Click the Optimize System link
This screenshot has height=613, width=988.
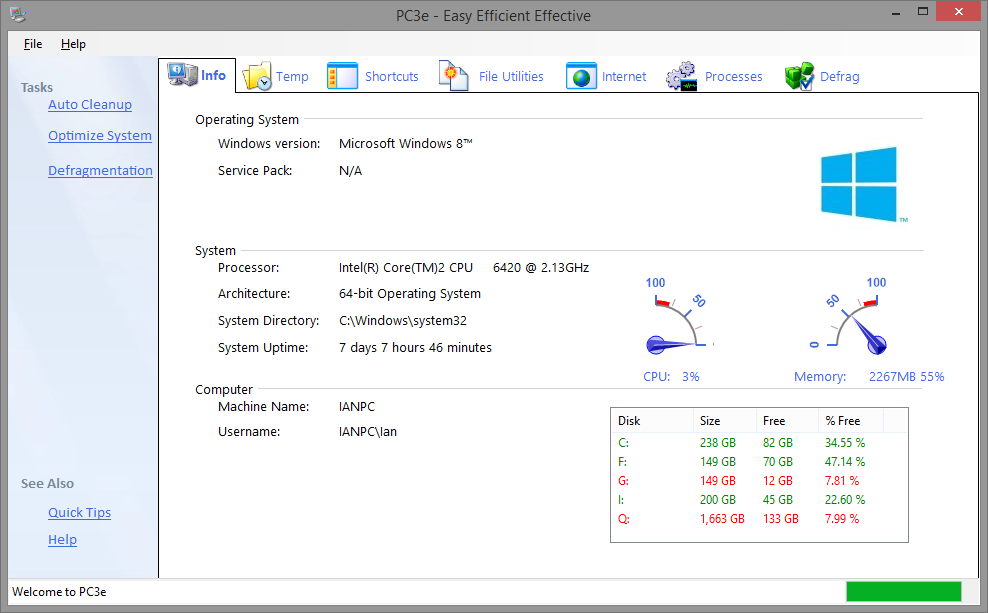pos(100,135)
